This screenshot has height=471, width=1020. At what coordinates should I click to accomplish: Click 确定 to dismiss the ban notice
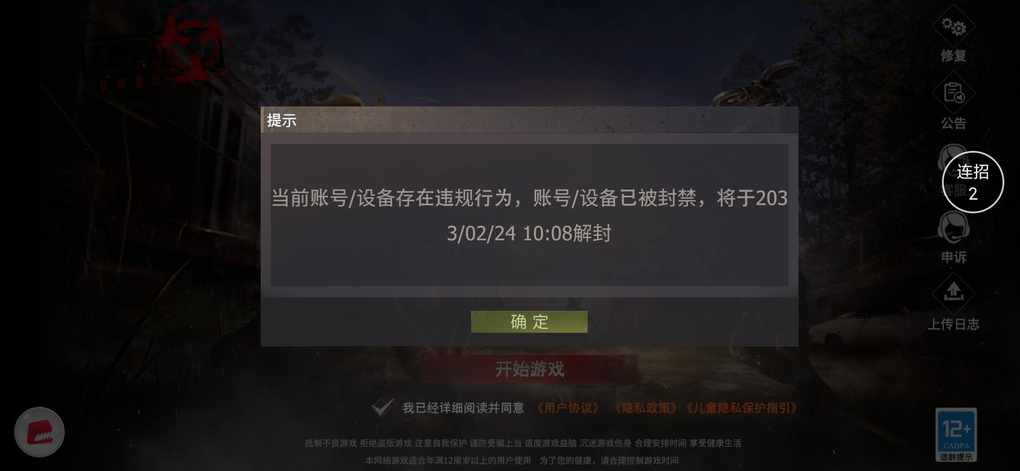pyautogui.click(x=529, y=322)
